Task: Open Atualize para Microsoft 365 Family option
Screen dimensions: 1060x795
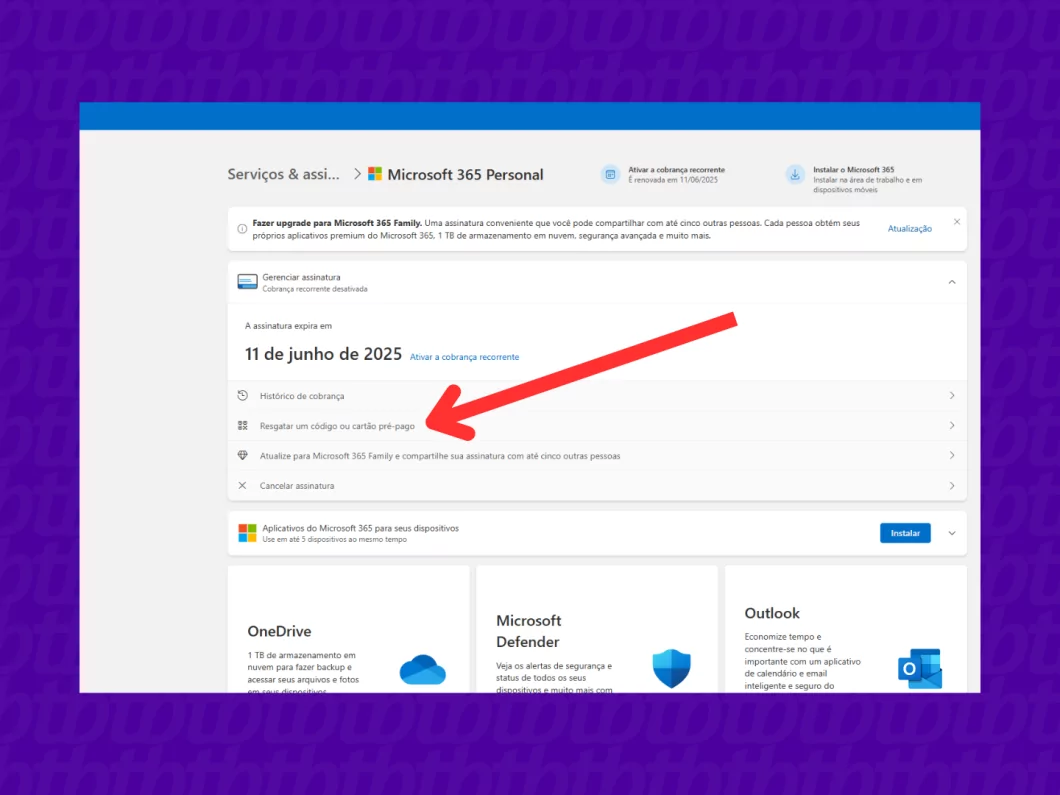Action: point(597,456)
